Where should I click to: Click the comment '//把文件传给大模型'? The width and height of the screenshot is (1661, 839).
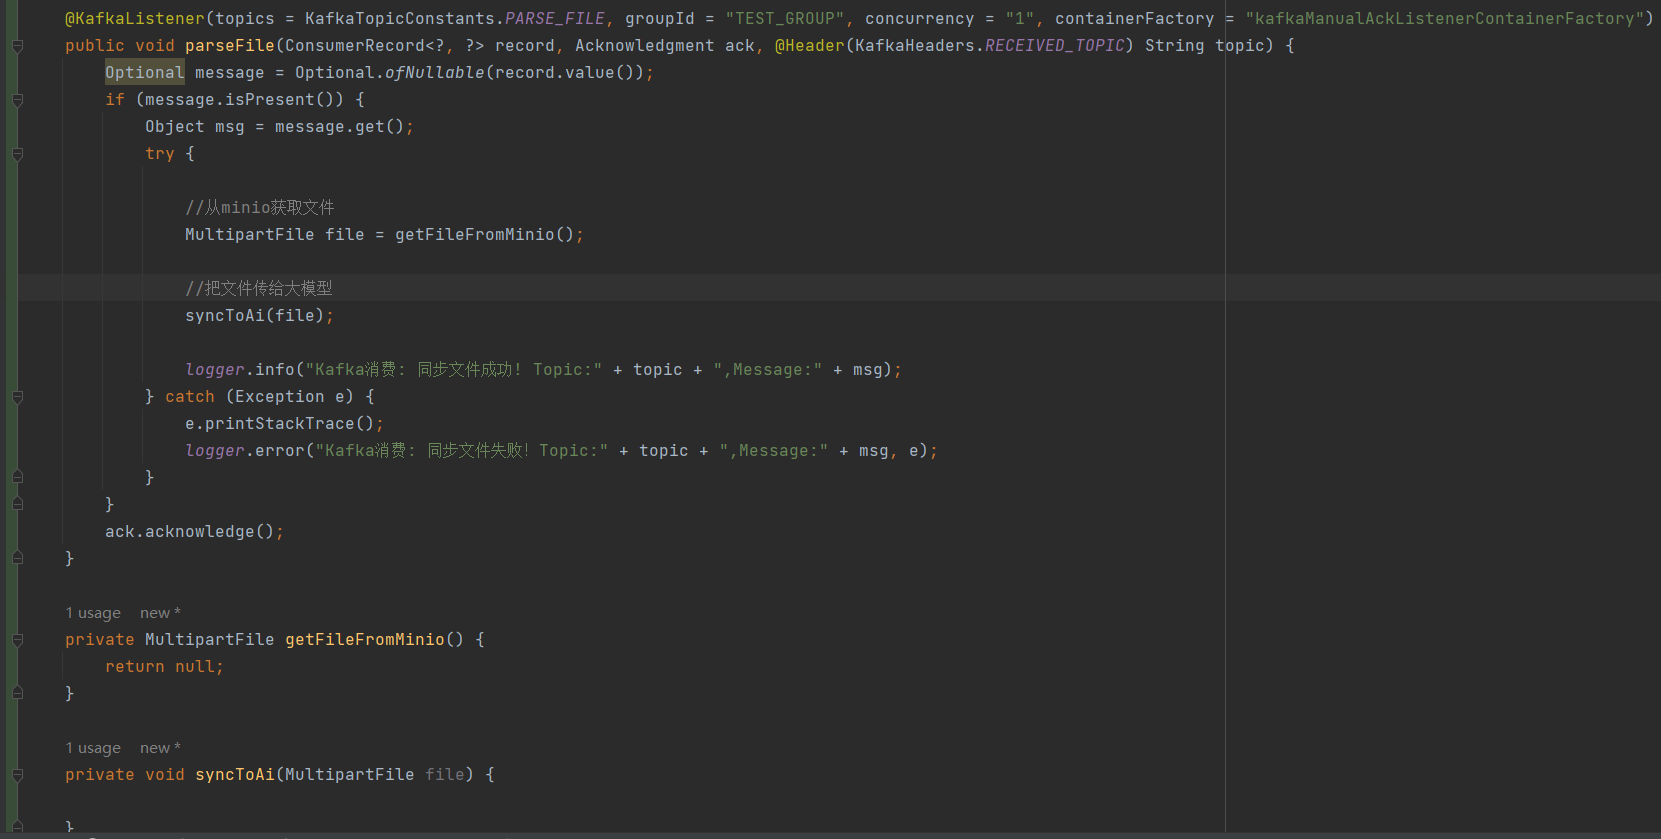(x=259, y=289)
